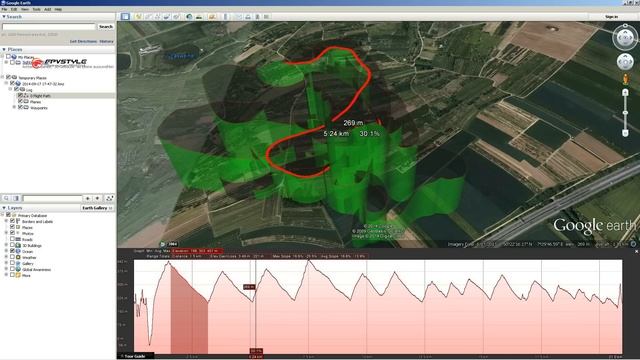Collapse the Temporary Places tree node
Screen dimensions: 640x360
pos(2,77)
